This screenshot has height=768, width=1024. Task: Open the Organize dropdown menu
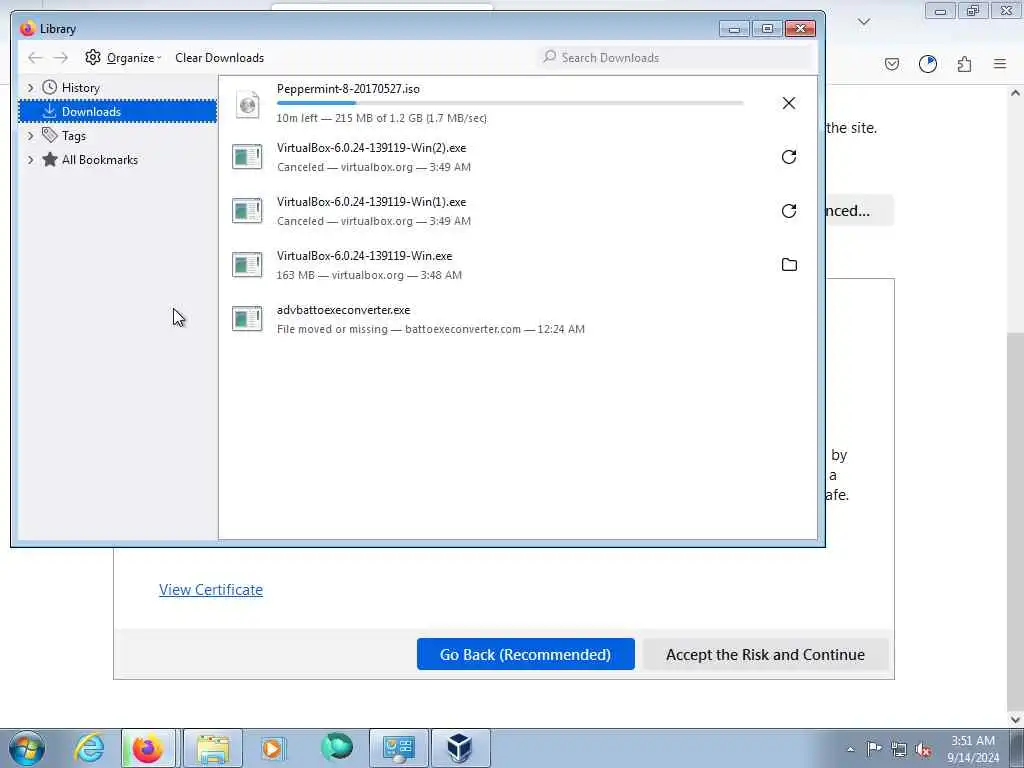click(x=134, y=58)
